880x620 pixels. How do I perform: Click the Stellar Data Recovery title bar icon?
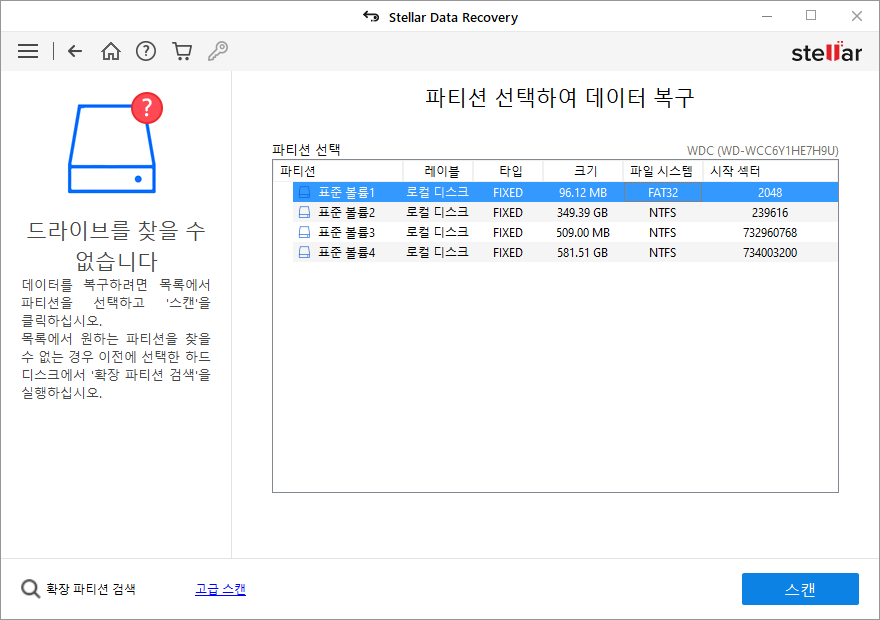click(x=371, y=16)
